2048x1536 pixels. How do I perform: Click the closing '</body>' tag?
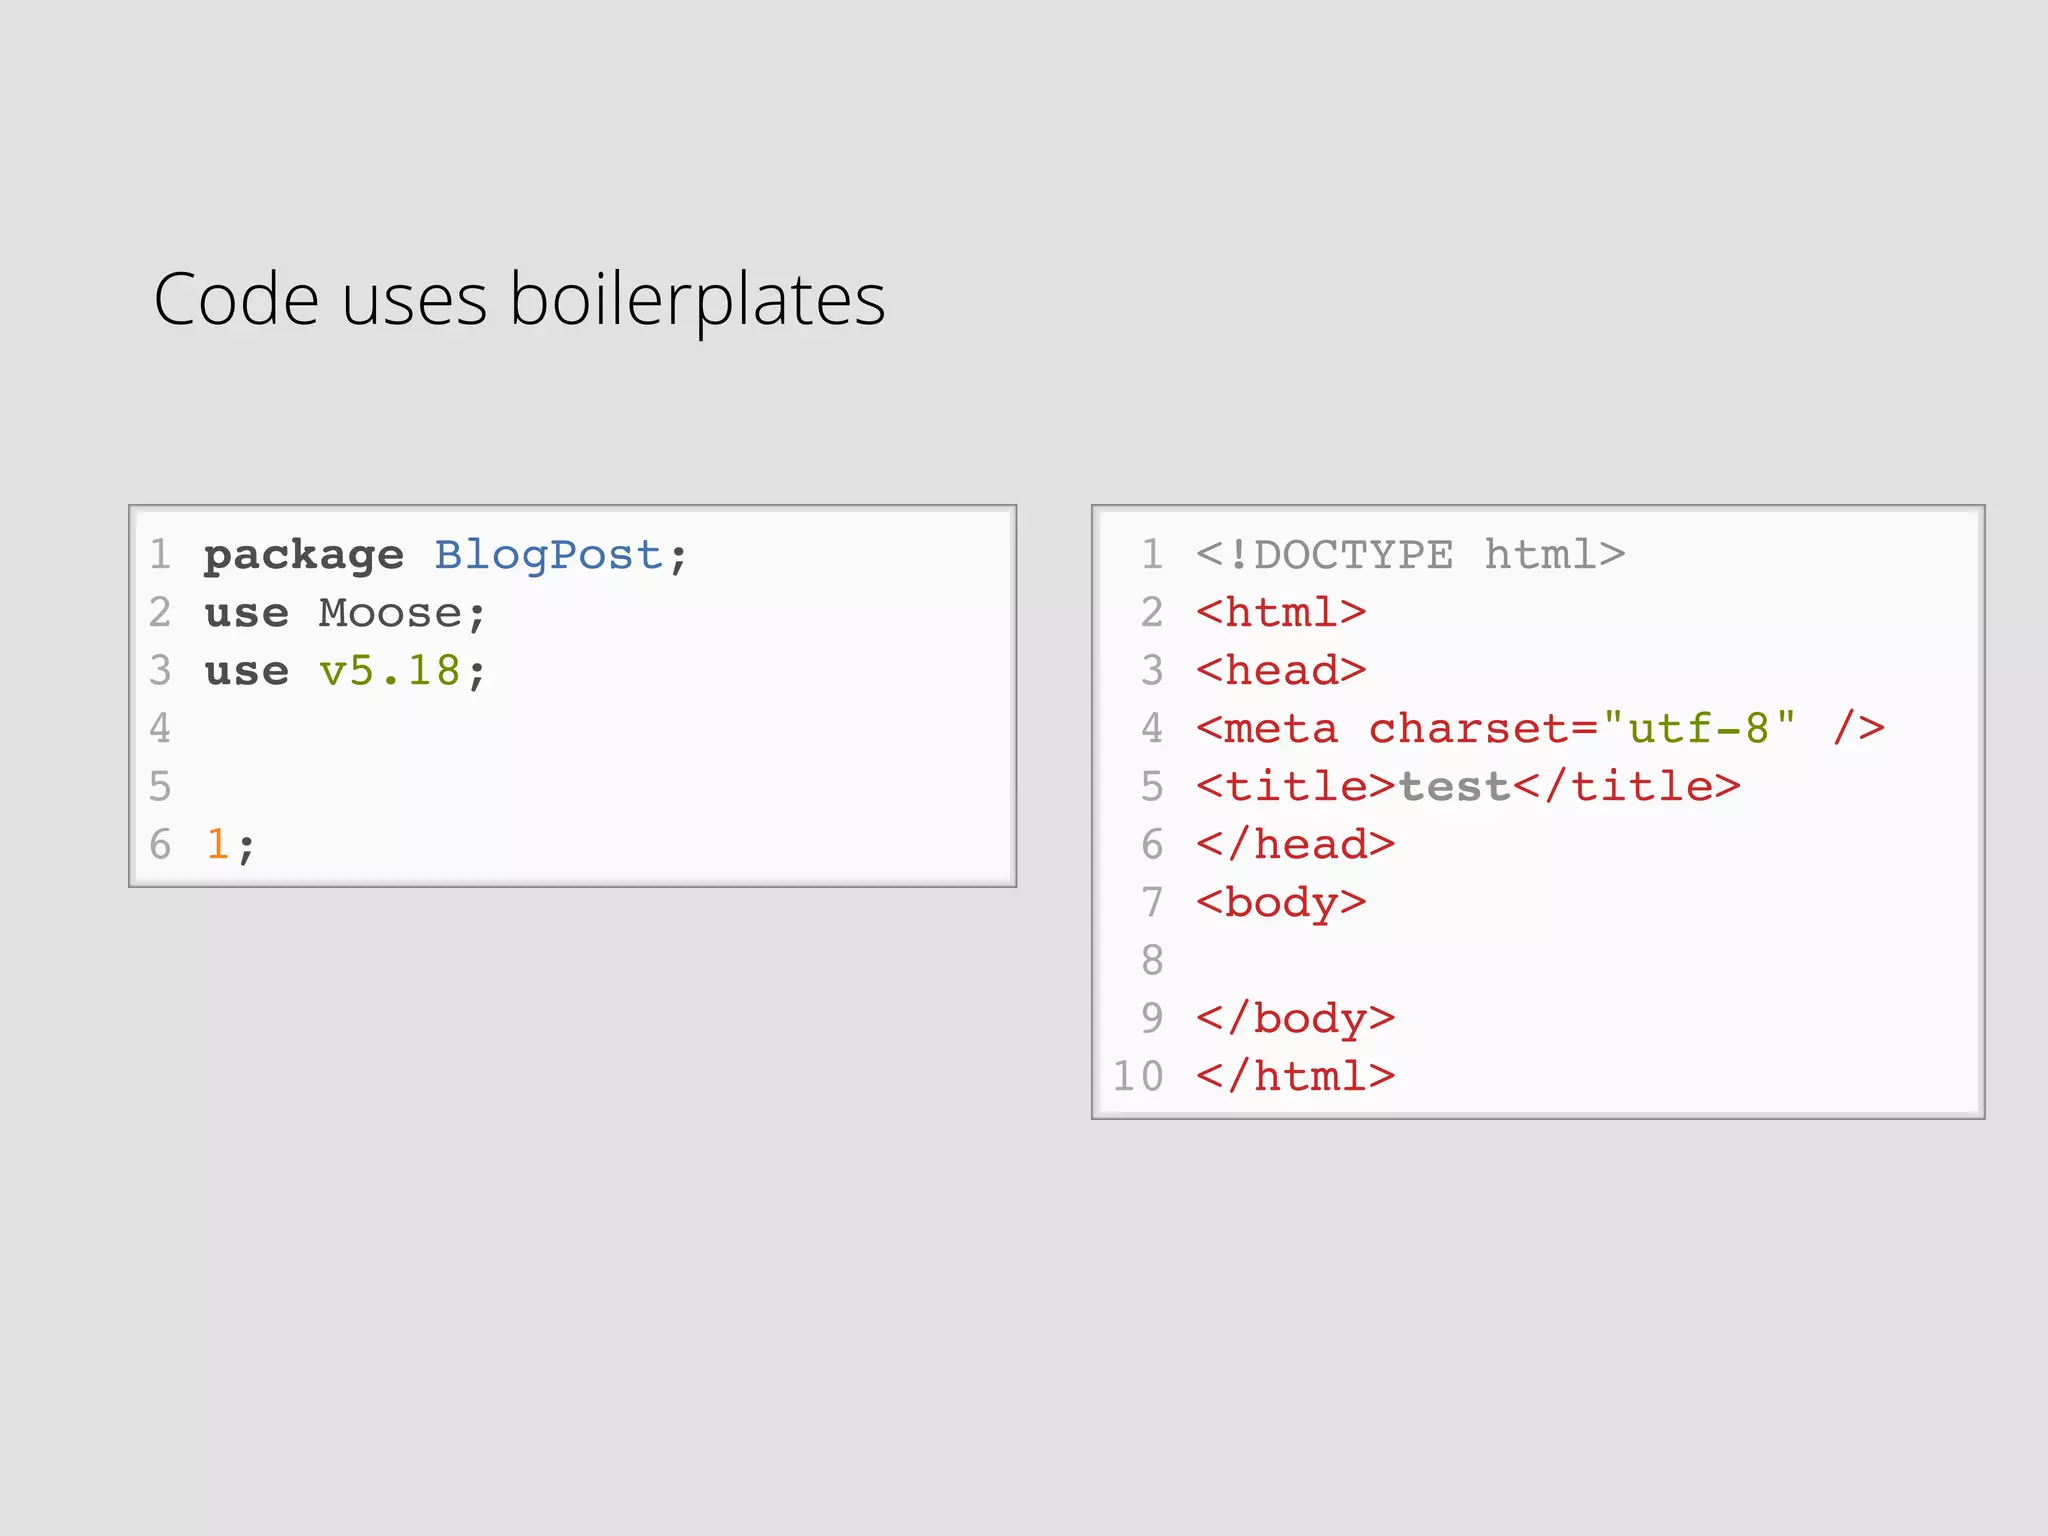(x=1295, y=1019)
